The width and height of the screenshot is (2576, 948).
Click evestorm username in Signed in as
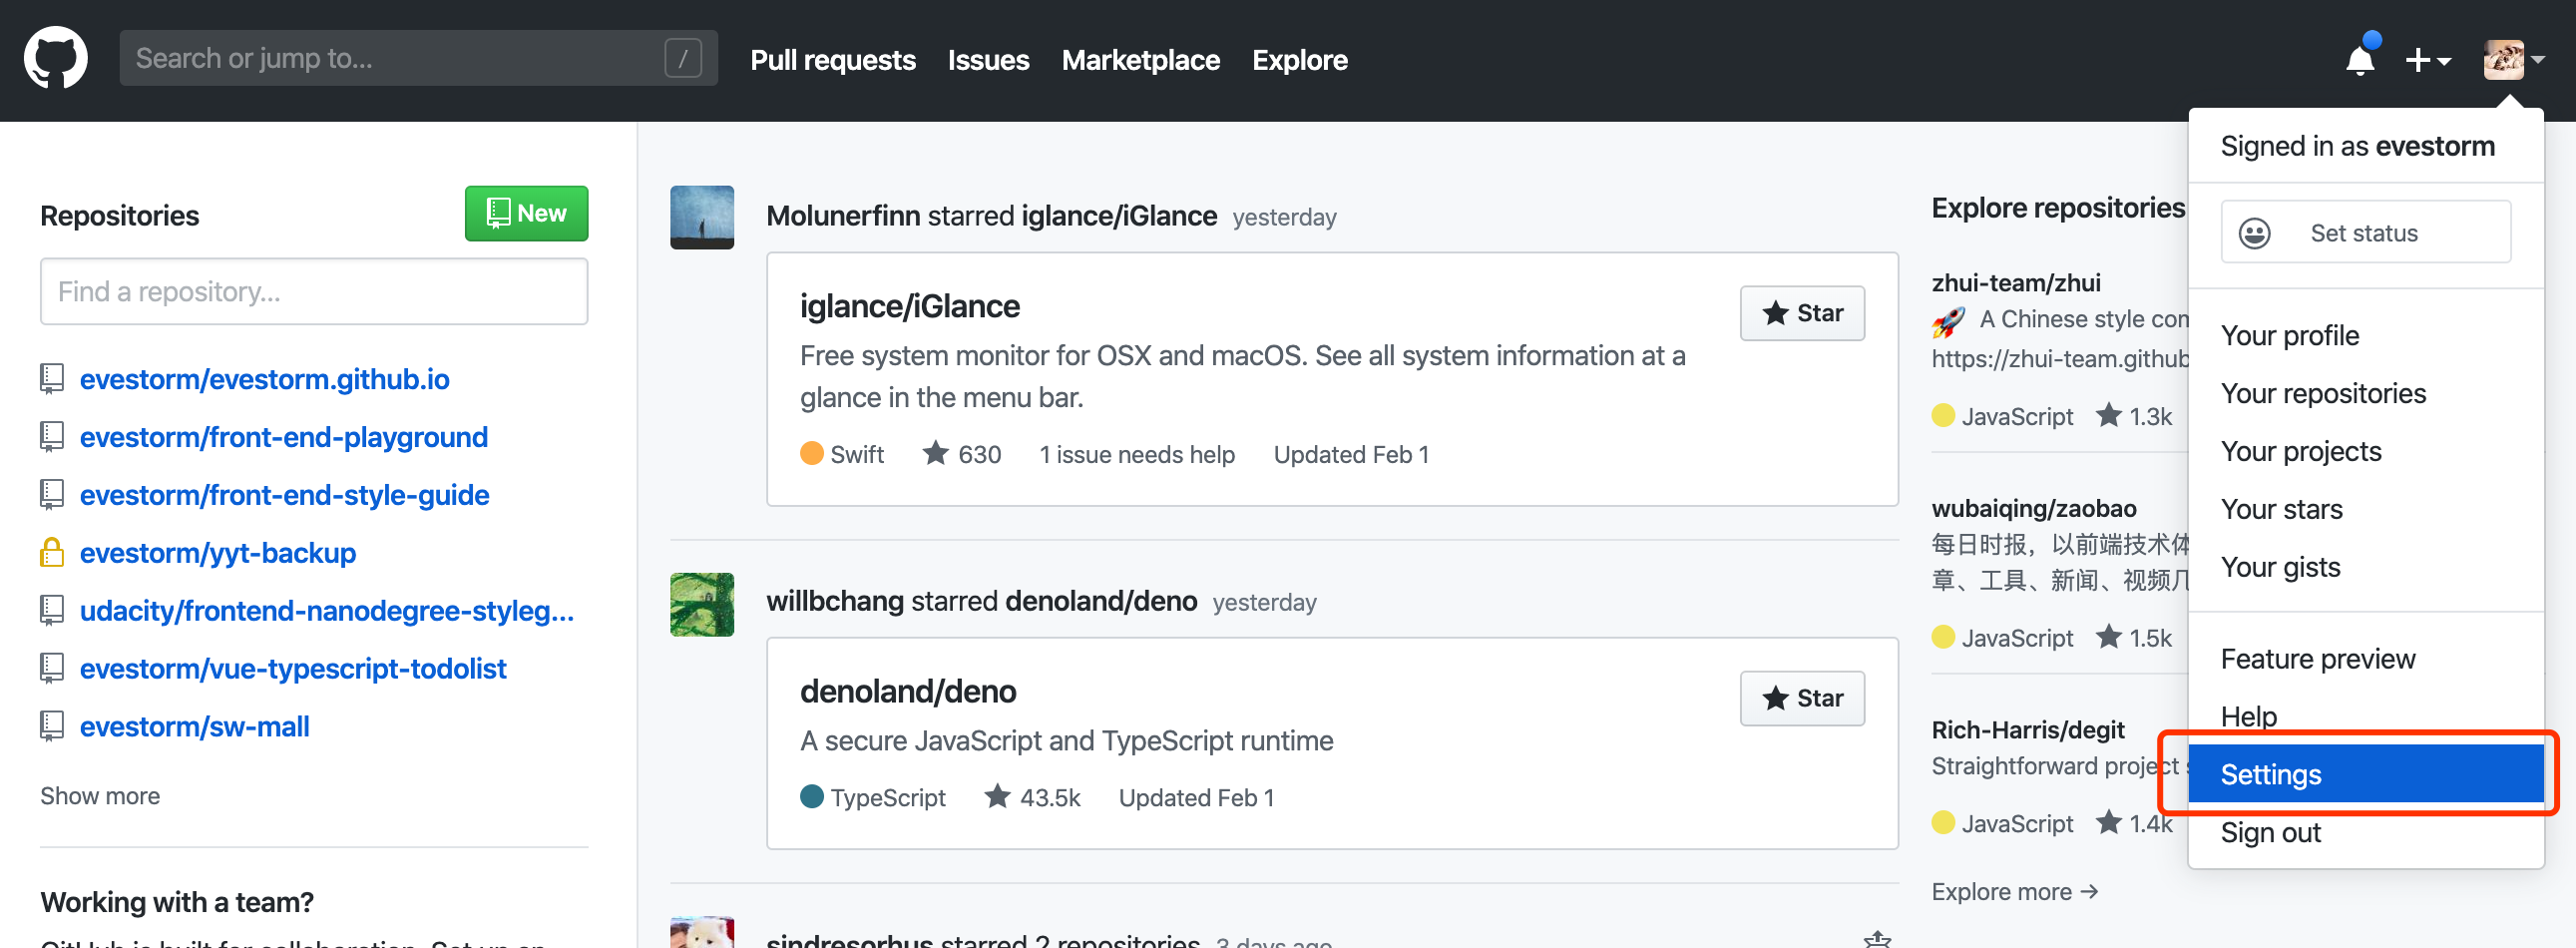click(2435, 146)
